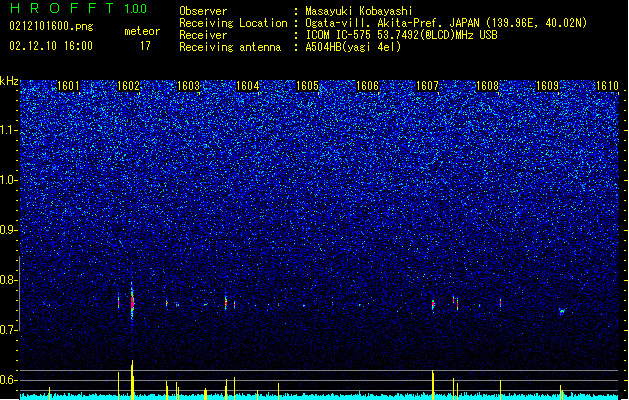Click the 0.7 kHz axis label

[x=9, y=330]
